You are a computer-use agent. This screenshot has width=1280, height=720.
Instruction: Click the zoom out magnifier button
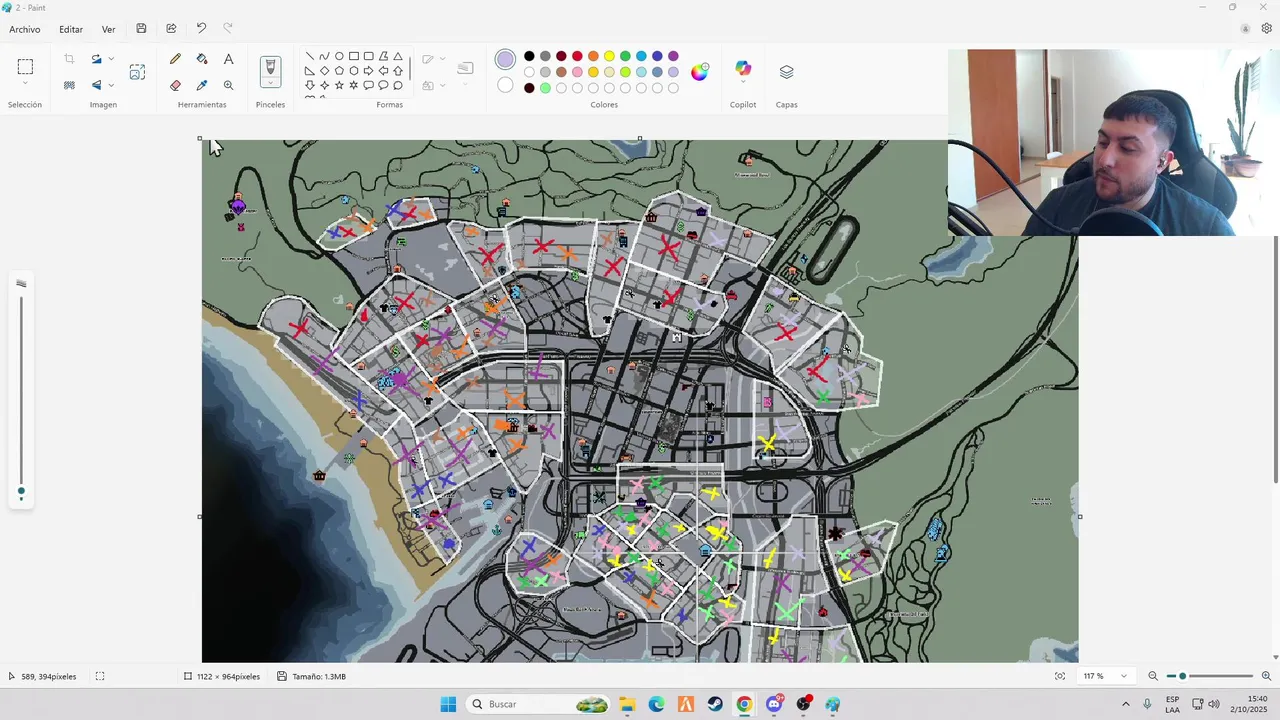point(1153,676)
